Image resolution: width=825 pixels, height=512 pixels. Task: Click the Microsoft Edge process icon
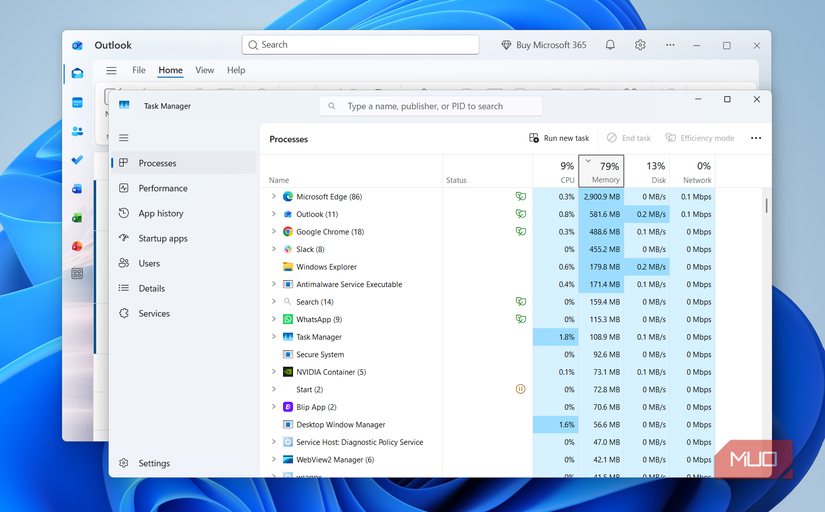tap(288, 197)
